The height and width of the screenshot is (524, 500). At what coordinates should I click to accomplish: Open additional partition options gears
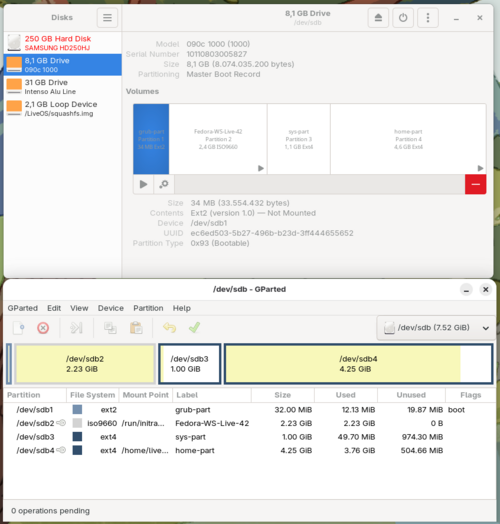click(x=164, y=184)
